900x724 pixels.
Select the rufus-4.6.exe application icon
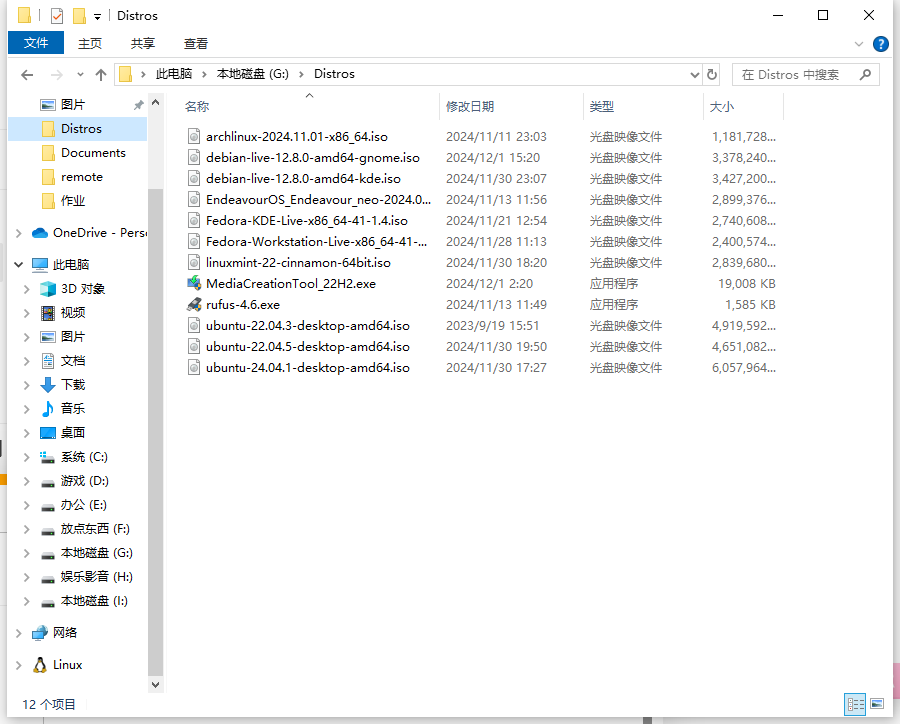pyautogui.click(x=195, y=304)
